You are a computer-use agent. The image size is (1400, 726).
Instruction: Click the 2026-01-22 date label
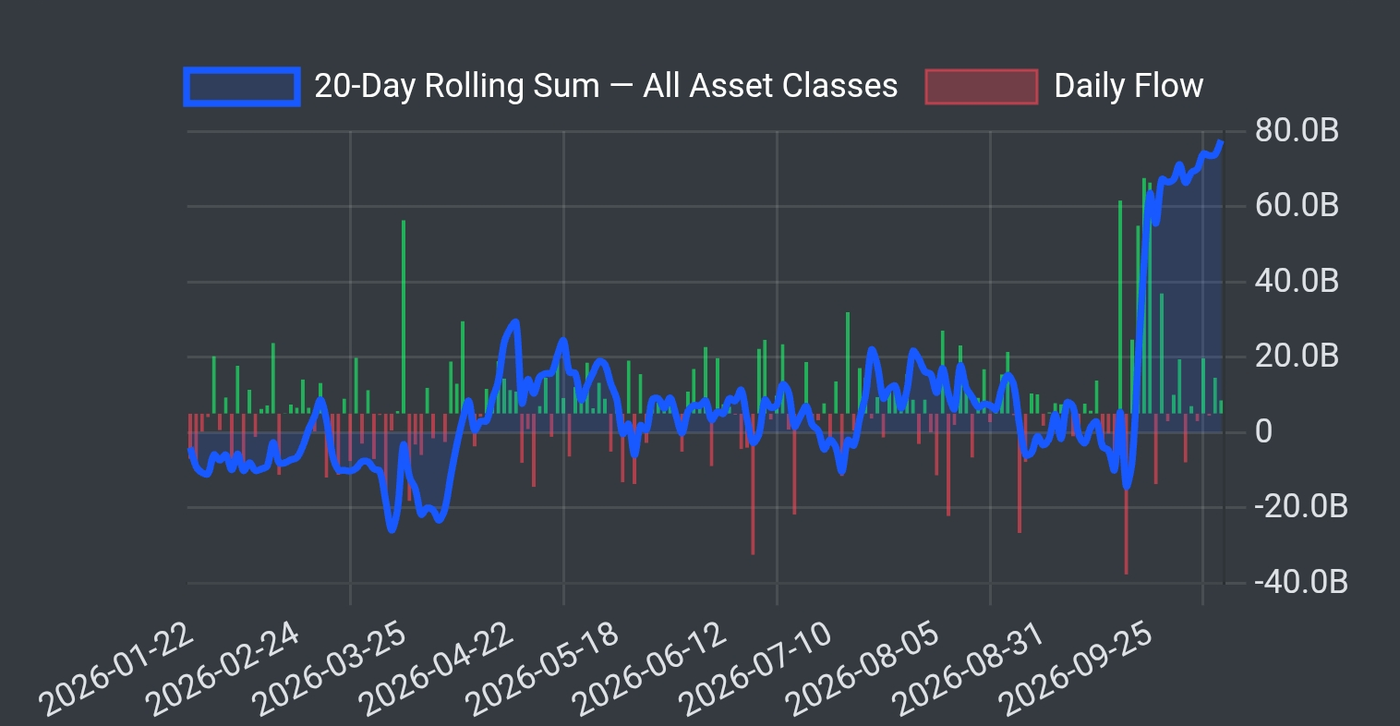(x=117, y=670)
